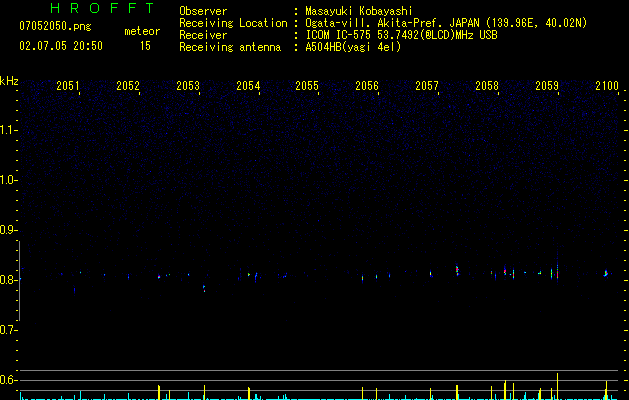Click the 1.1 kHz frequency label
Image resolution: width=629 pixels, height=400 pixels.
[8, 130]
